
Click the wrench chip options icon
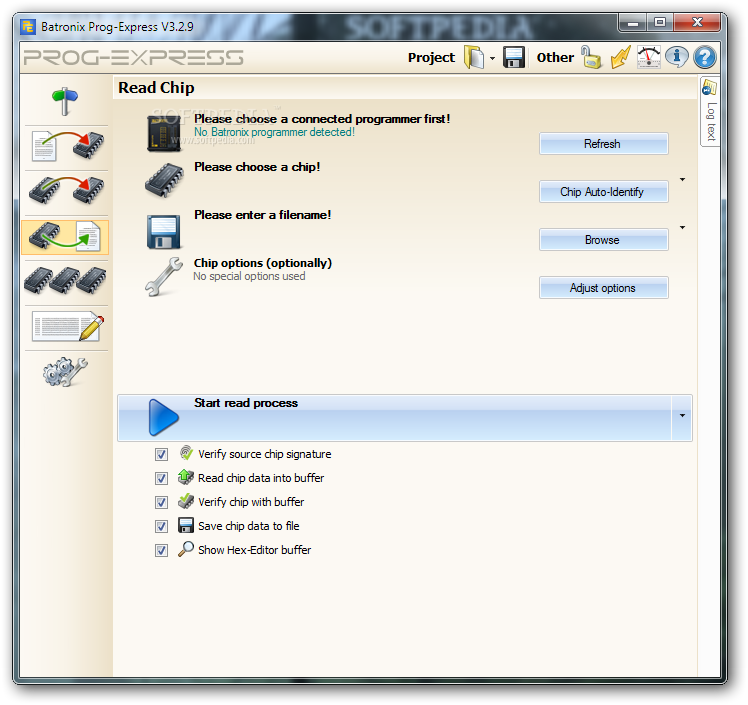(164, 277)
